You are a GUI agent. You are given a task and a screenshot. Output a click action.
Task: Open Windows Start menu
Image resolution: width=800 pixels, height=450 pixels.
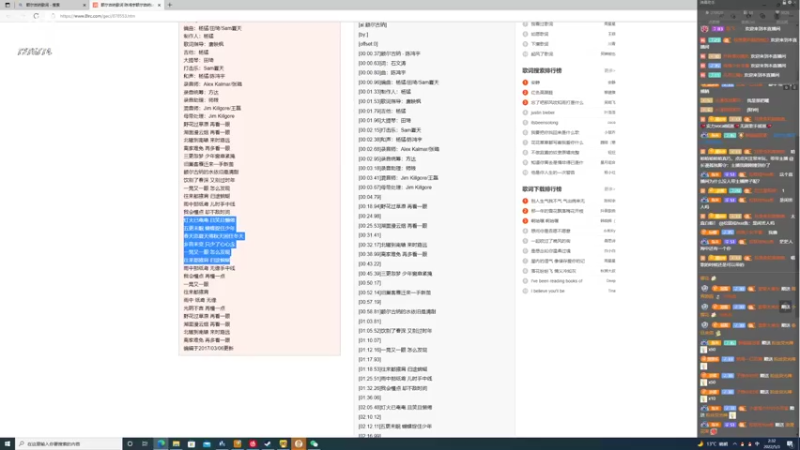tap(7, 444)
